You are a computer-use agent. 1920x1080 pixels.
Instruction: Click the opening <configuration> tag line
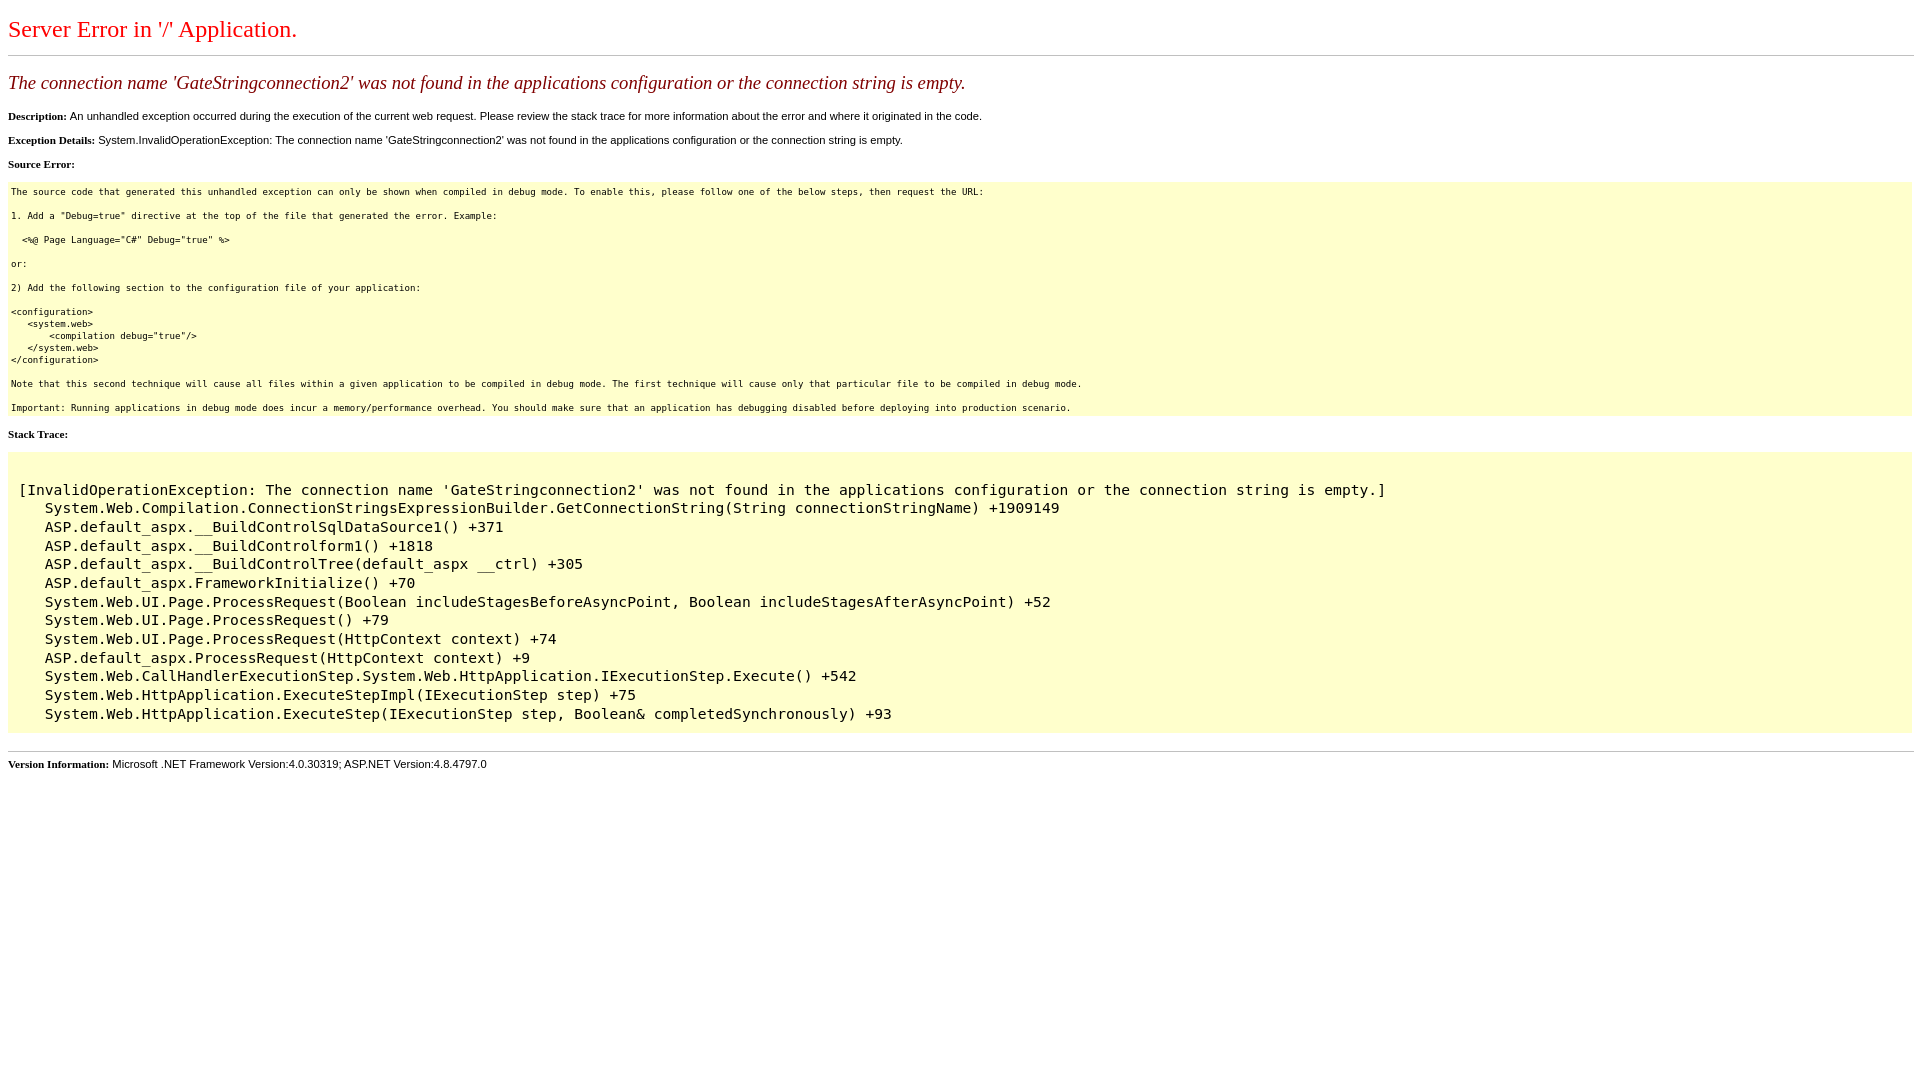coord(52,313)
